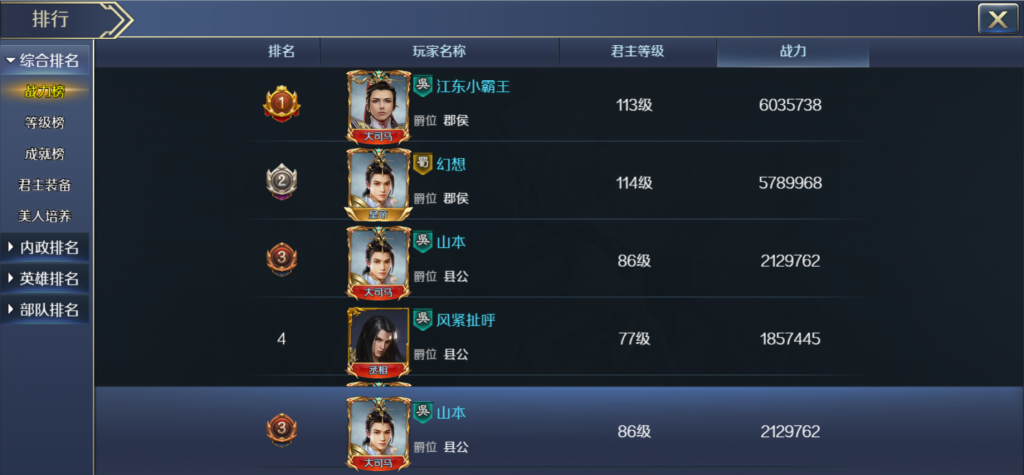Click the gold rank 1 medal icon
The height and width of the screenshot is (475, 1024).
click(281, 105)
